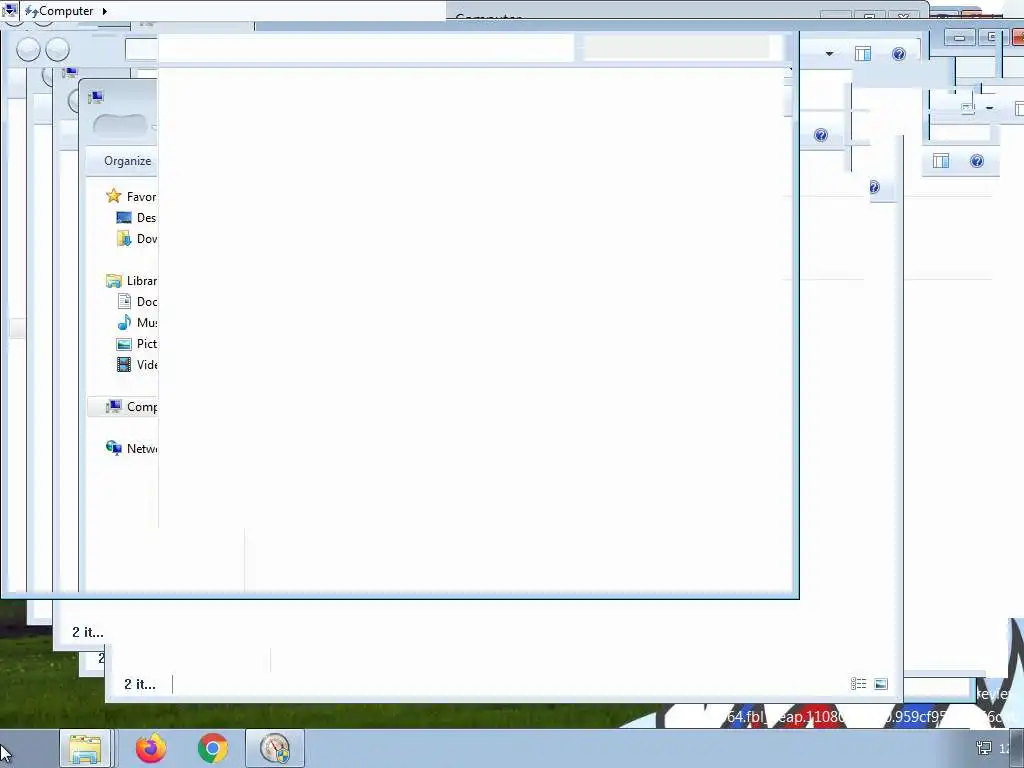Open File Explorer from the taskbar
This screenshot has height=768, width=1024.
85,748
